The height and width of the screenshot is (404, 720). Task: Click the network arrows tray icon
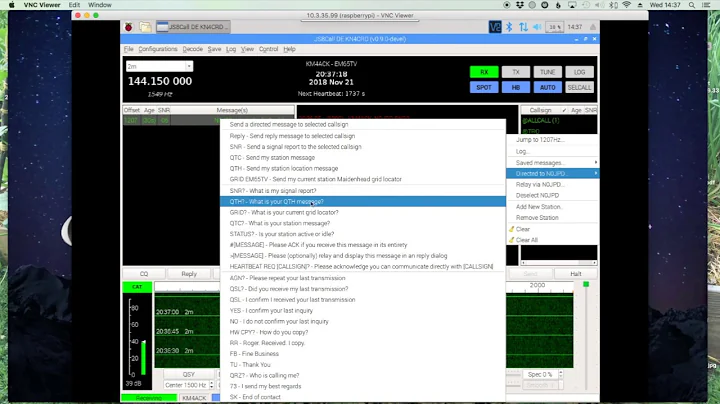[x=523, y=27]
